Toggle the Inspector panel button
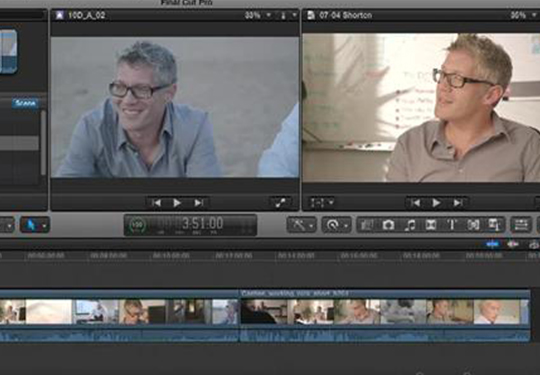 pyautogui.click(x=521, y=225)
